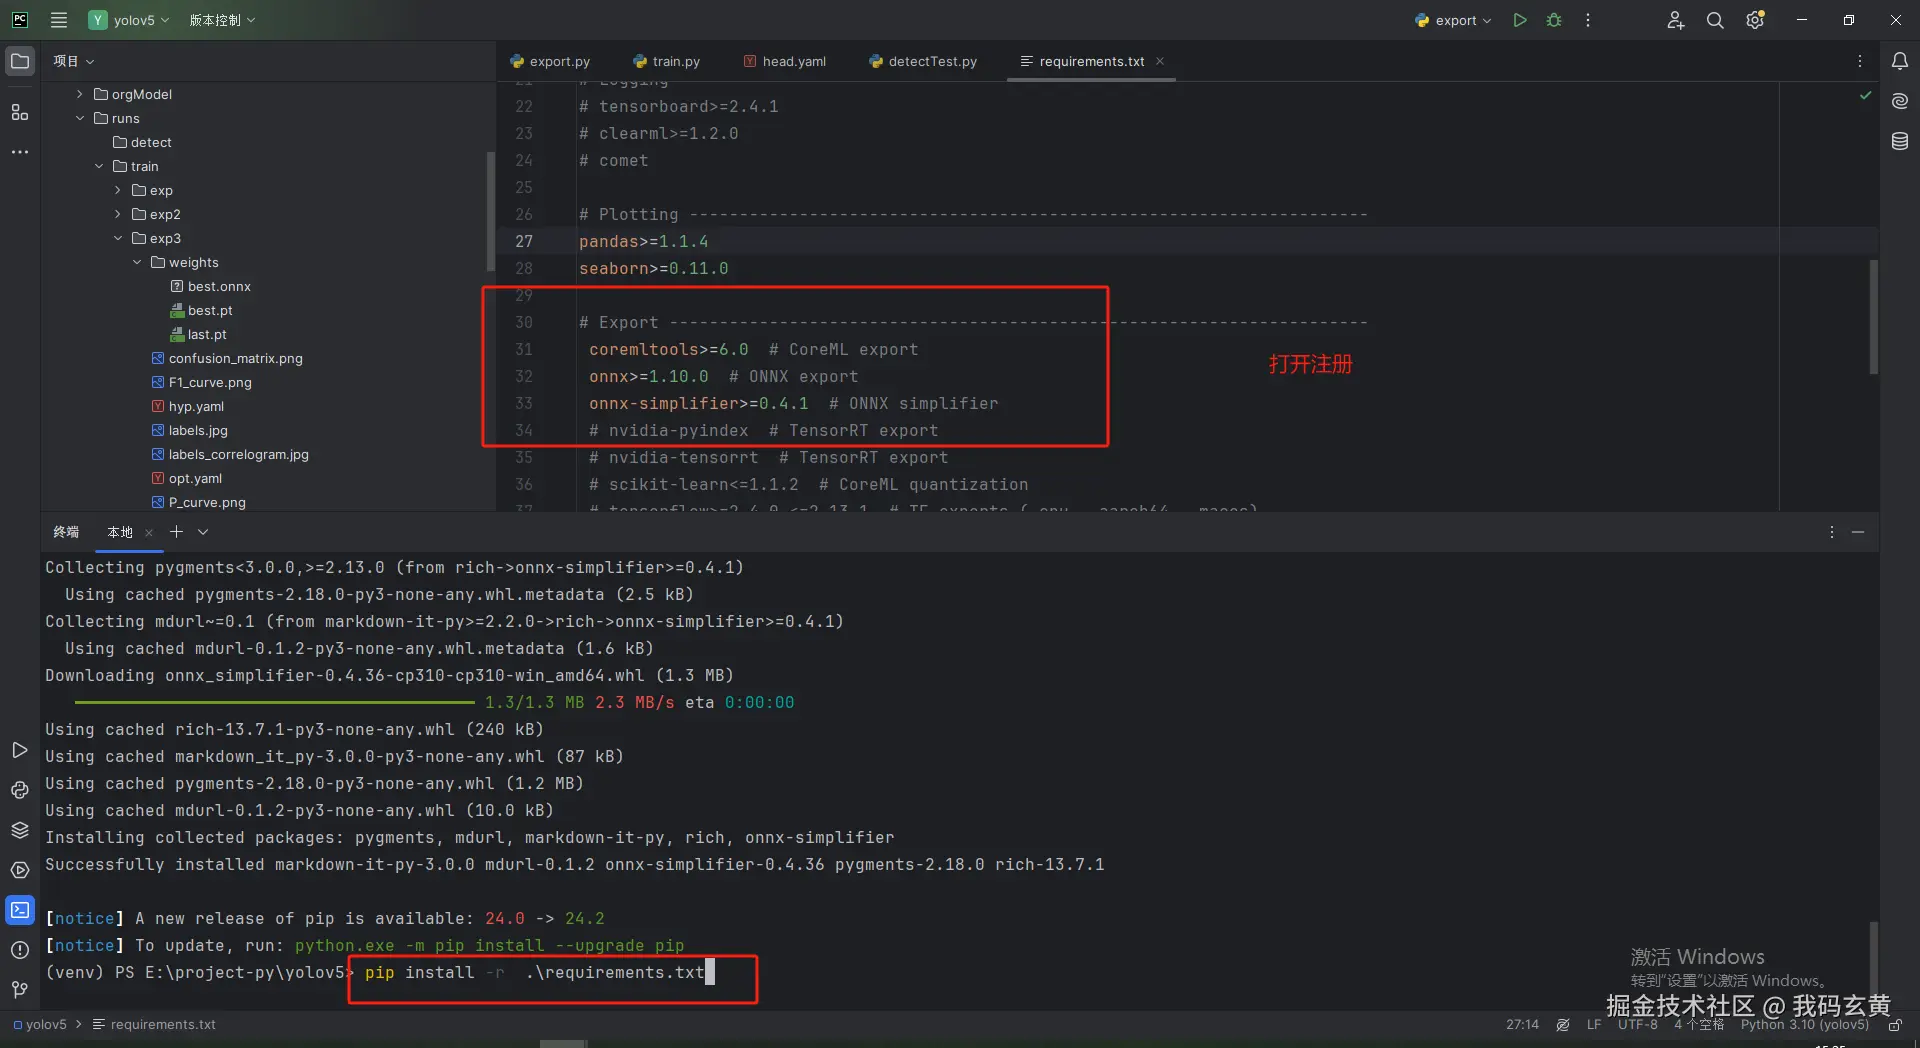Collapse the weights folder
This screenshot has height=1048, width=1920.
coord(137,262)
